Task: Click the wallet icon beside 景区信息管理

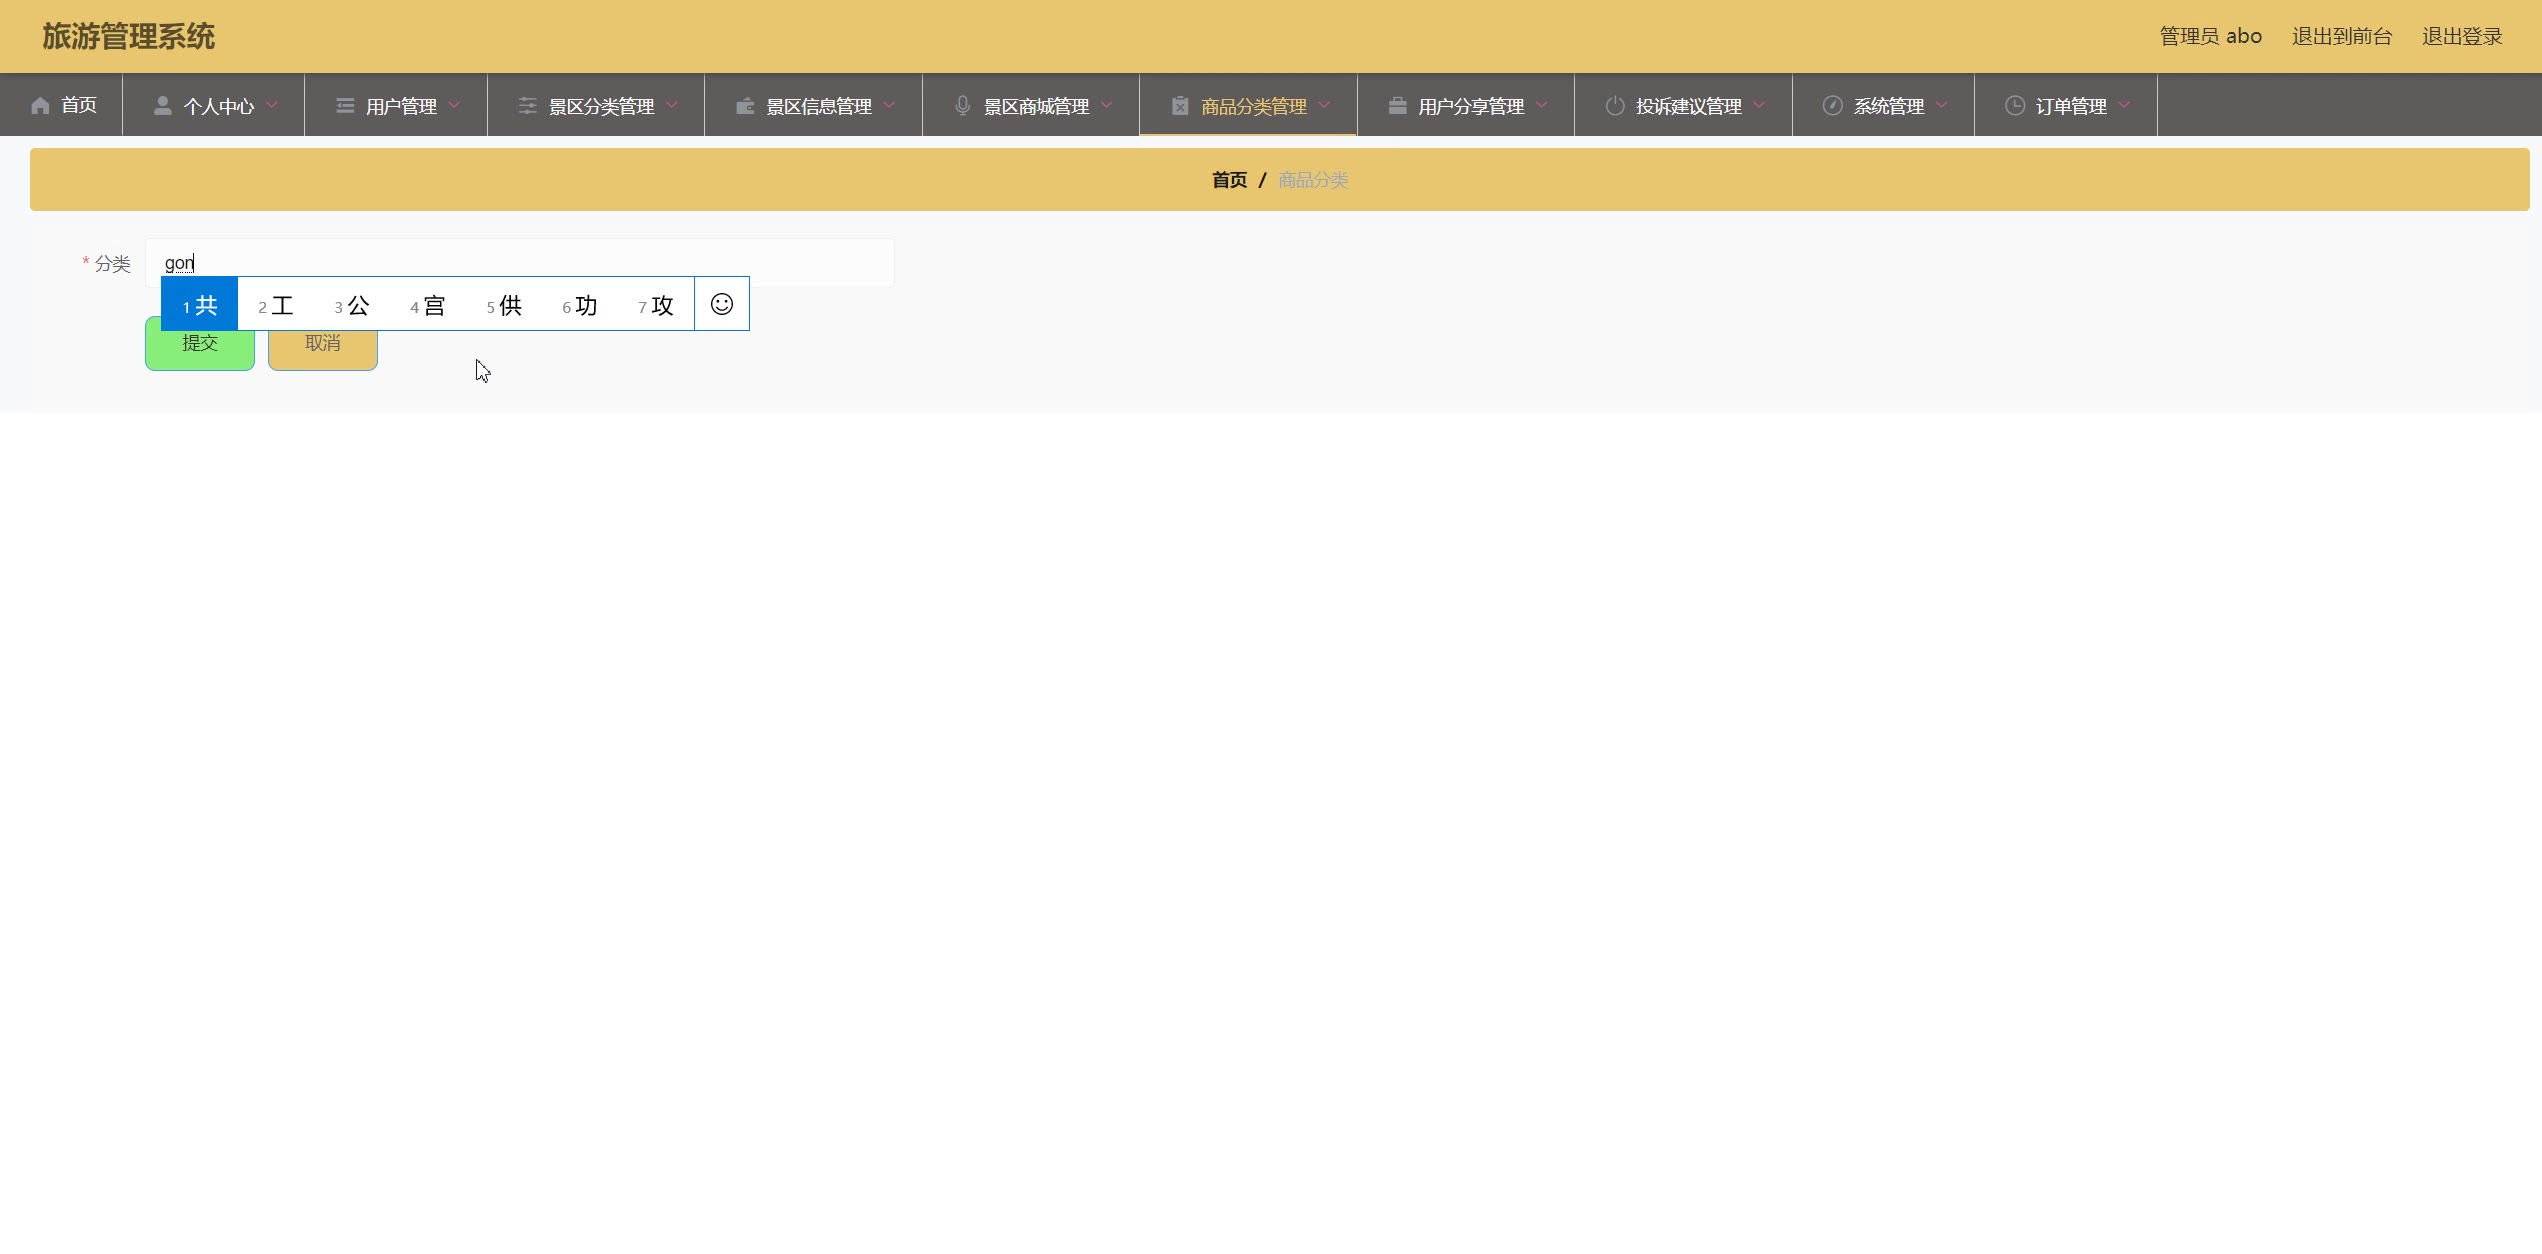Action: 745,106
